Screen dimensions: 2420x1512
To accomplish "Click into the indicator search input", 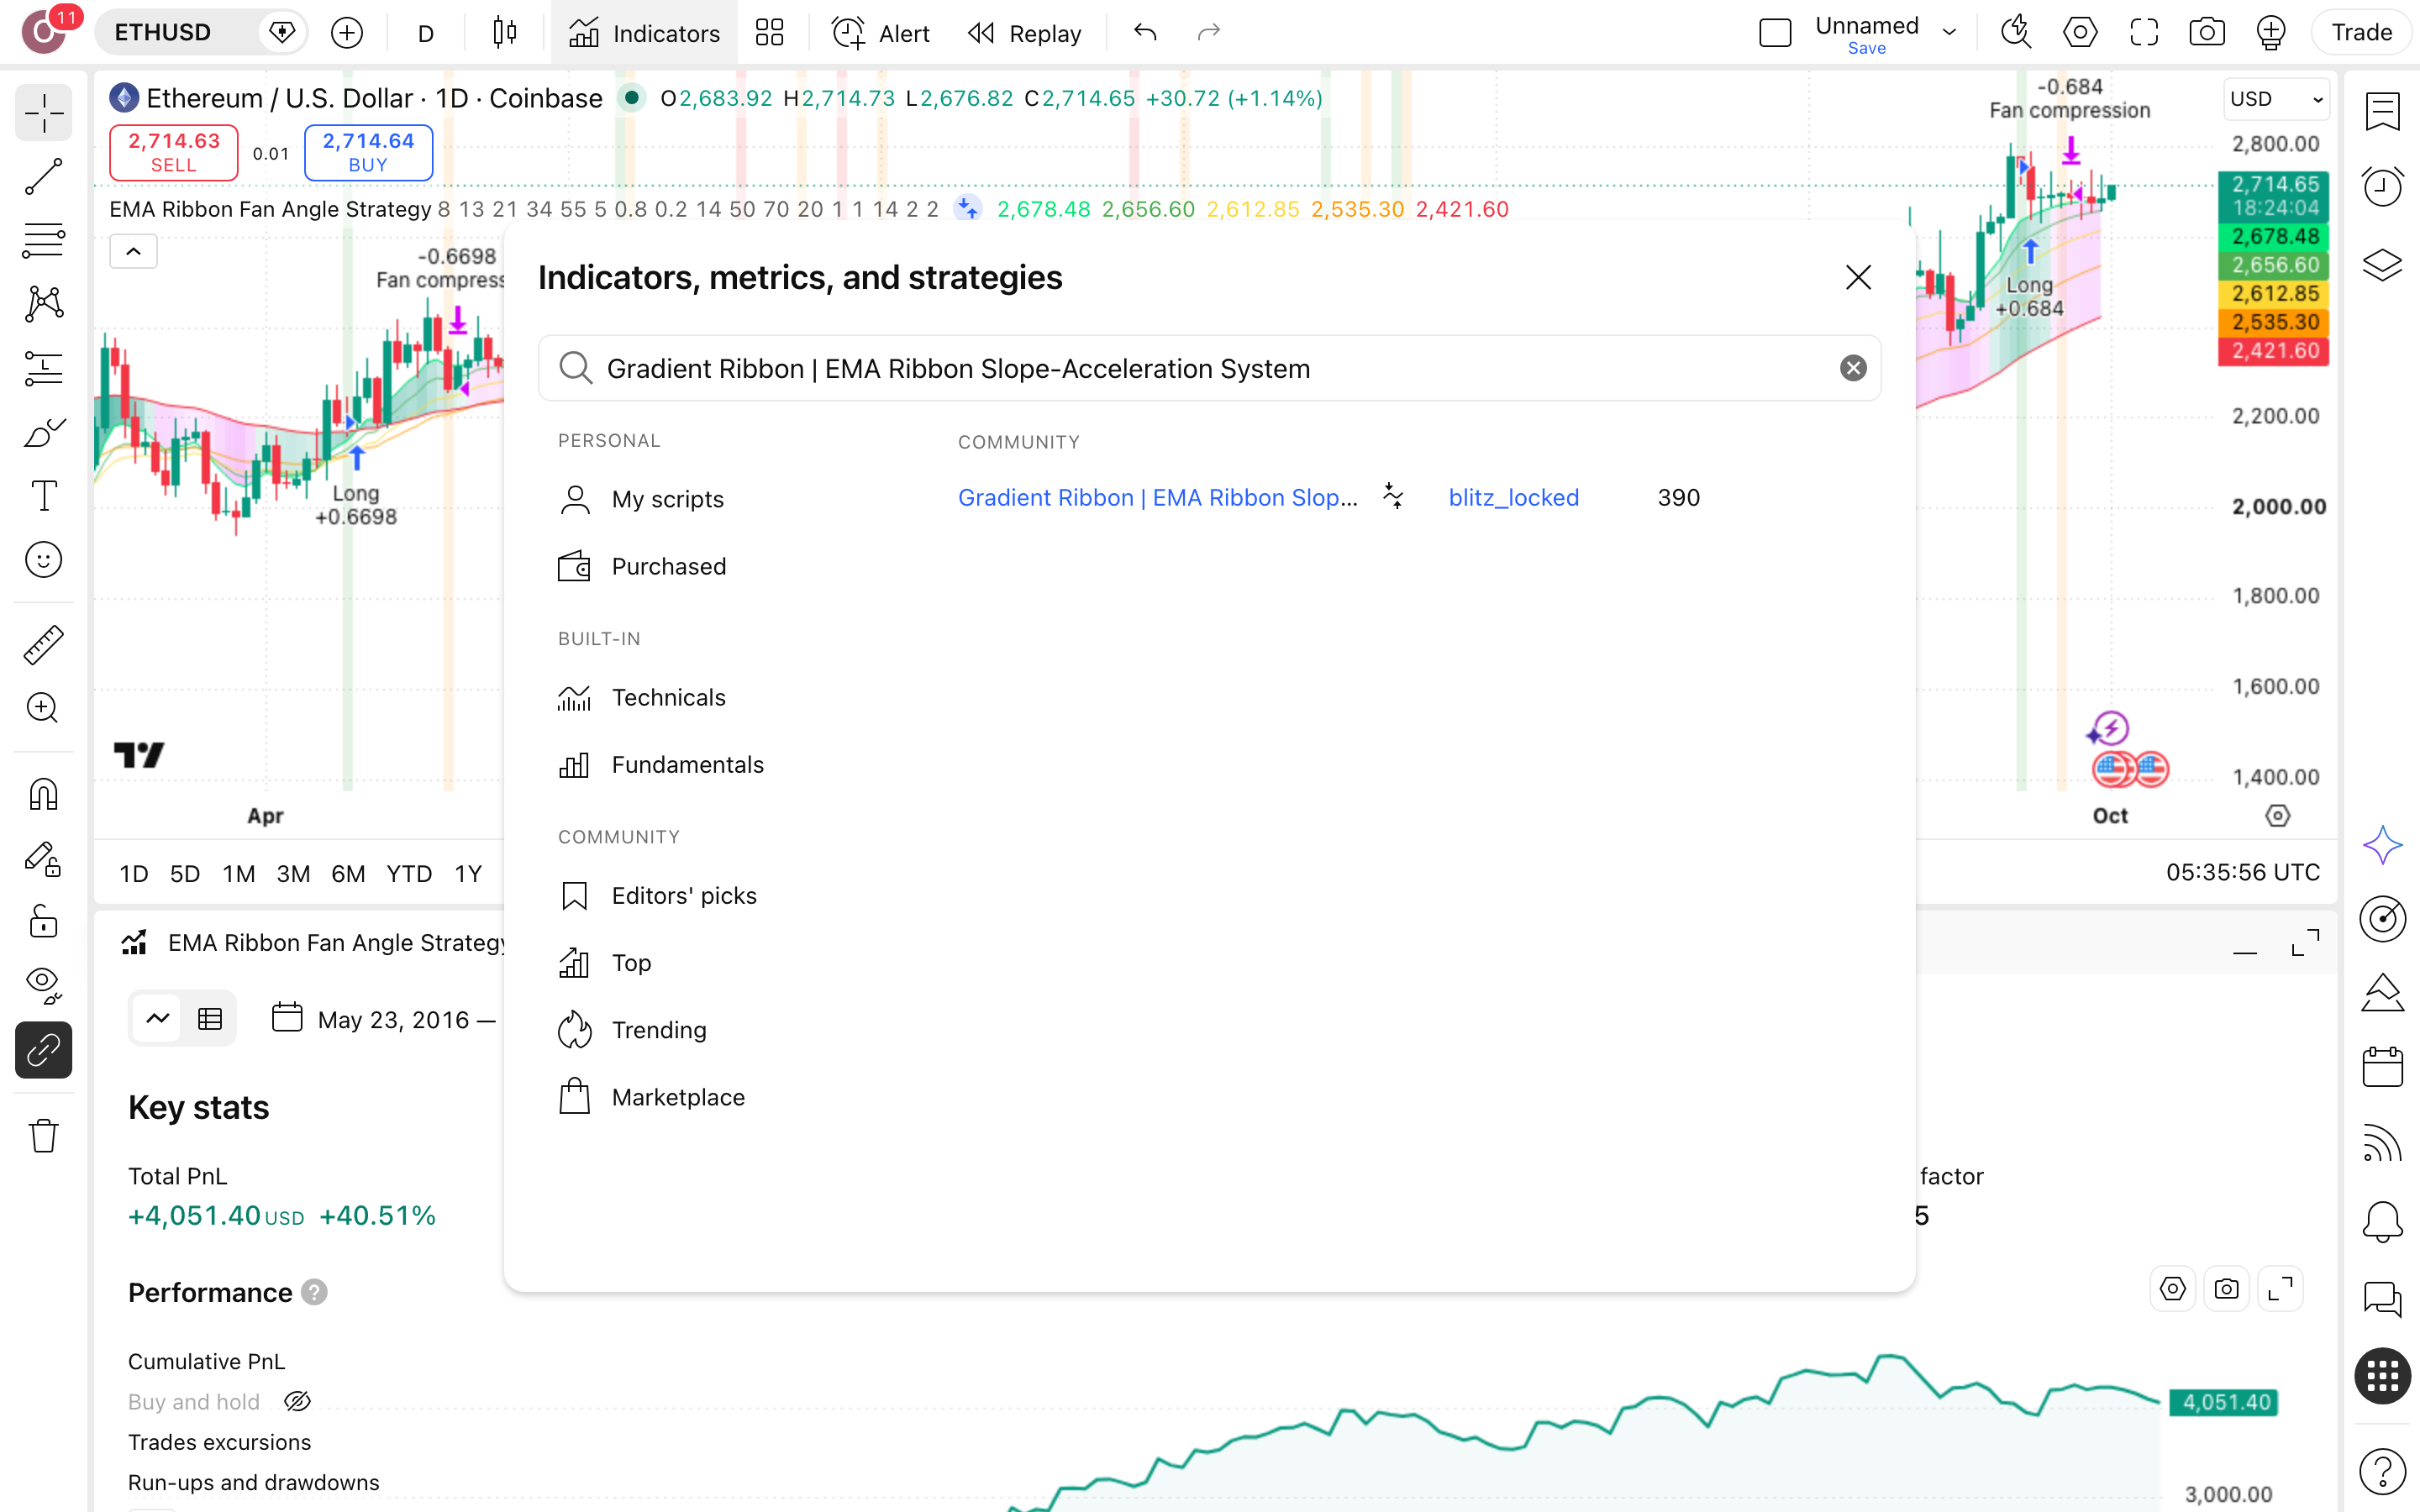I will (x=1210, y=368).
